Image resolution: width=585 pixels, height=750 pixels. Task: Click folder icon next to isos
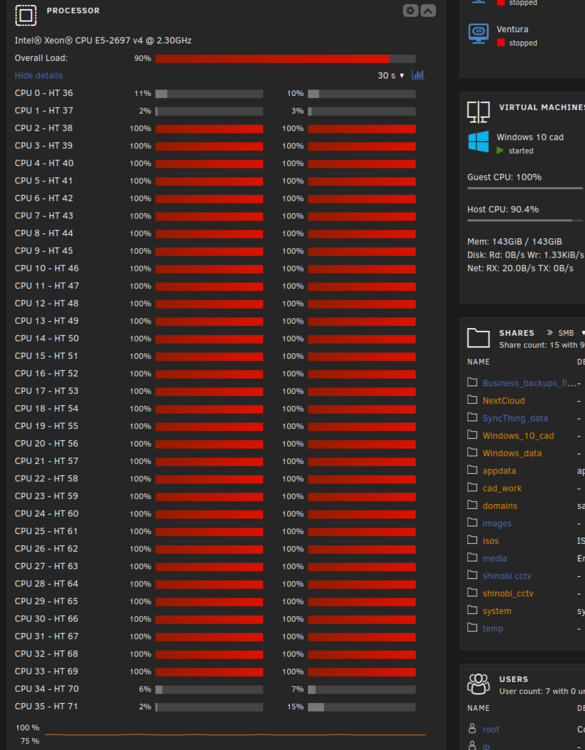pos(472,540)
